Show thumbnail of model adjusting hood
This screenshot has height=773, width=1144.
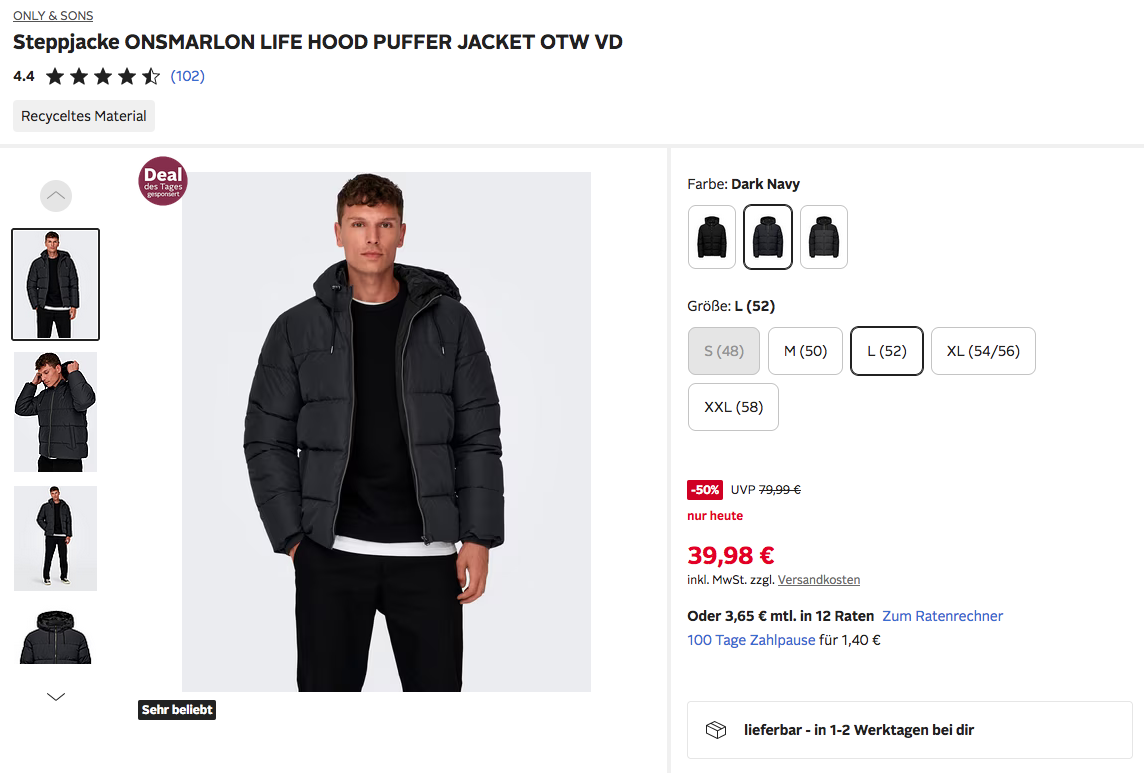(x=56, y=411)
